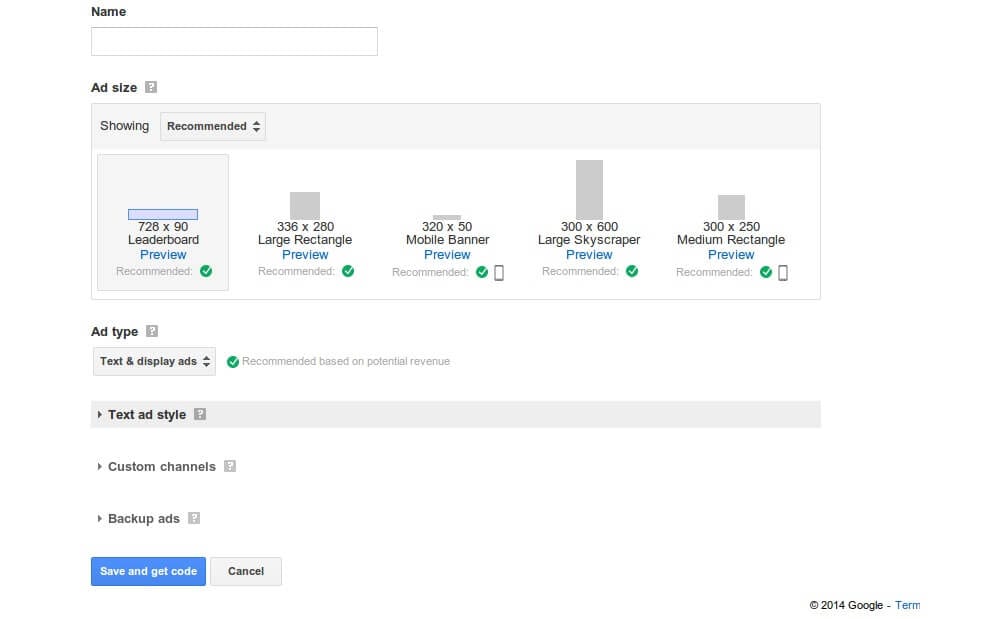Select the 300 x 250 Medium Rectangle thumbnail
This screenshot has width=1000, height=619.
click(731, 207)
